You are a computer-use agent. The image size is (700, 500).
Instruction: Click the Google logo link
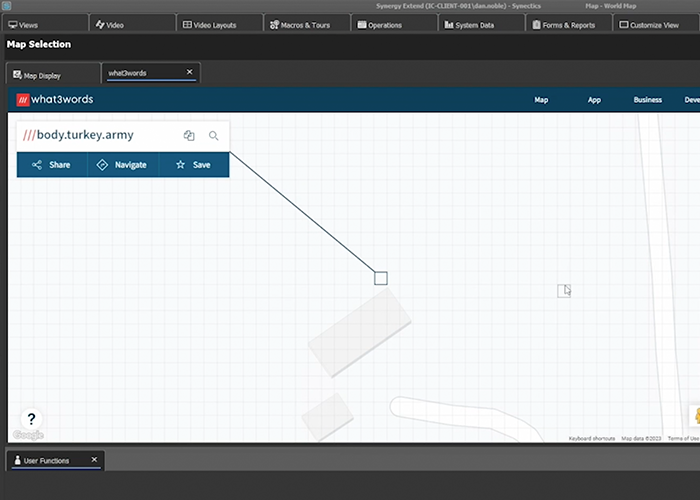tap(28, 435)
